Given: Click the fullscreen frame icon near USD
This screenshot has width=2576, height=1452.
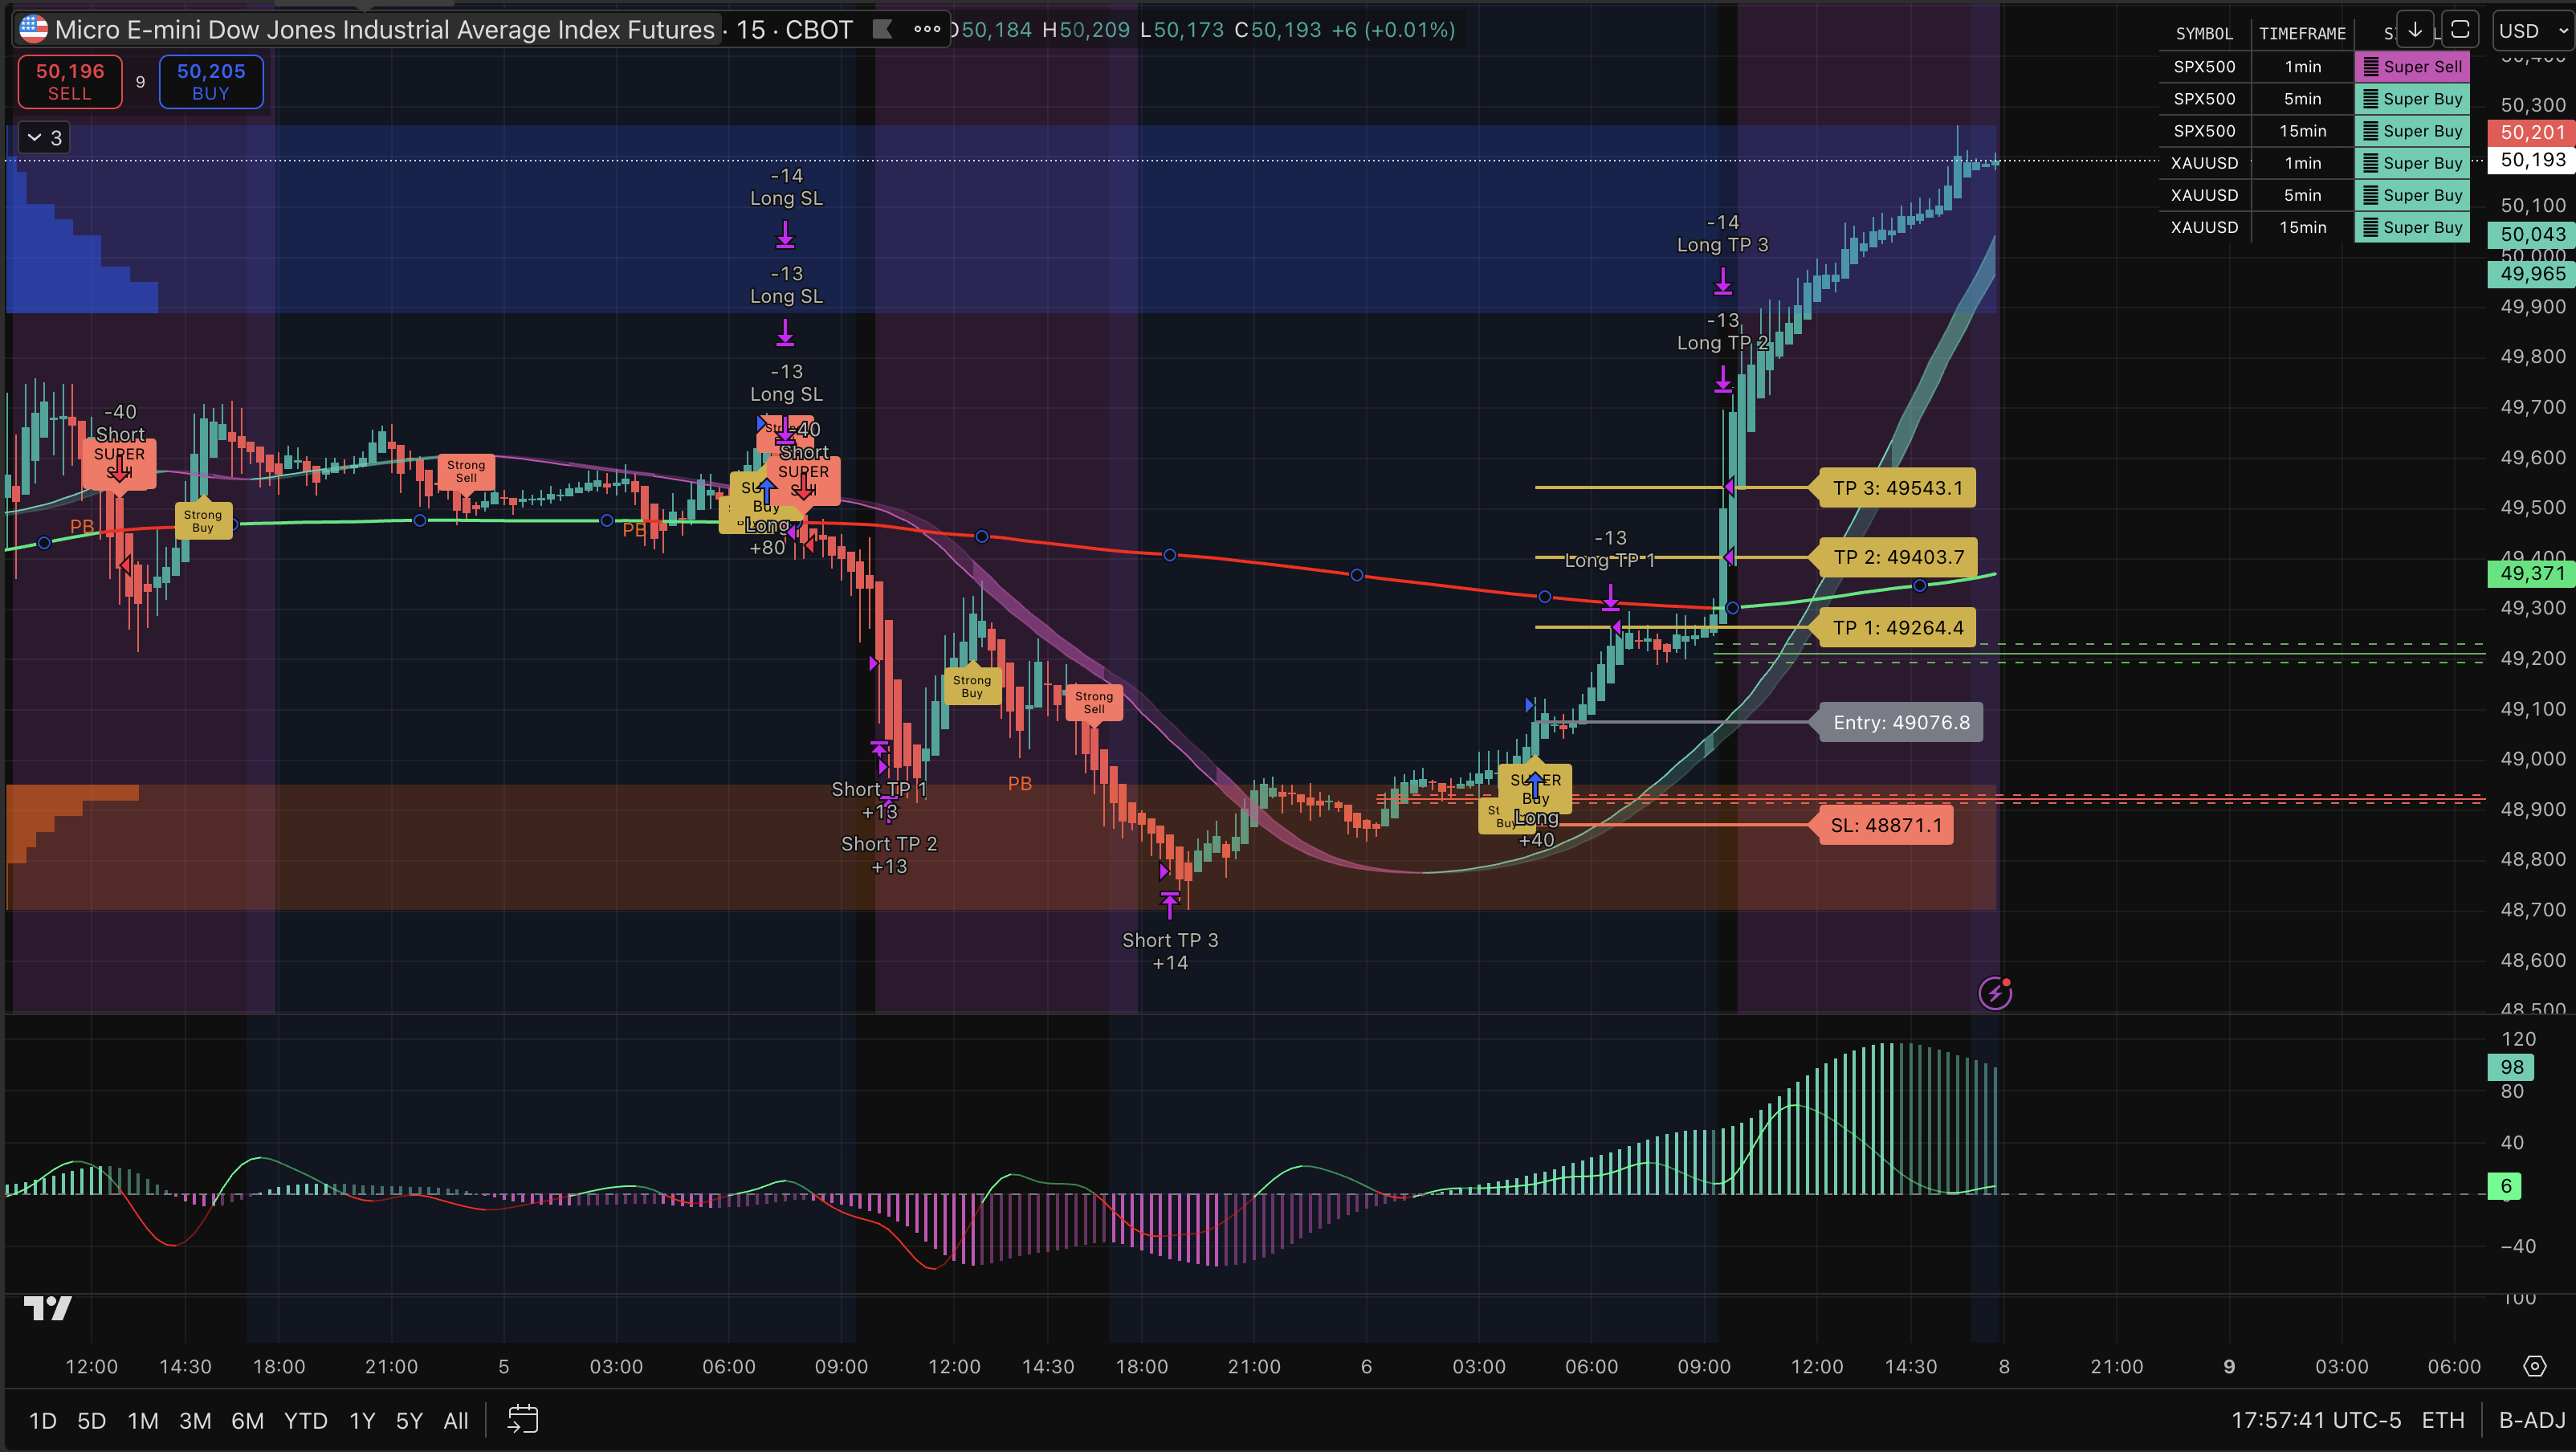Looking at the screenshot, I should (2460, 30).
